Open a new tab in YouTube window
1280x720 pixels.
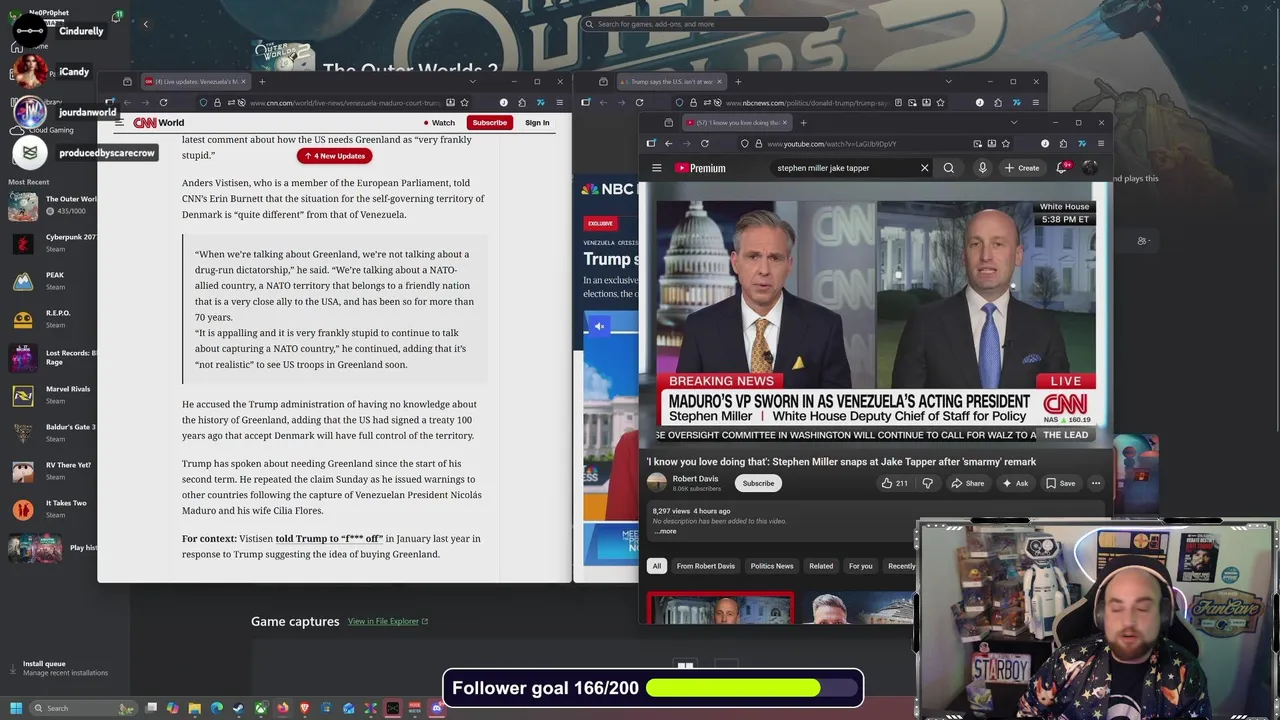click(804, 122)
